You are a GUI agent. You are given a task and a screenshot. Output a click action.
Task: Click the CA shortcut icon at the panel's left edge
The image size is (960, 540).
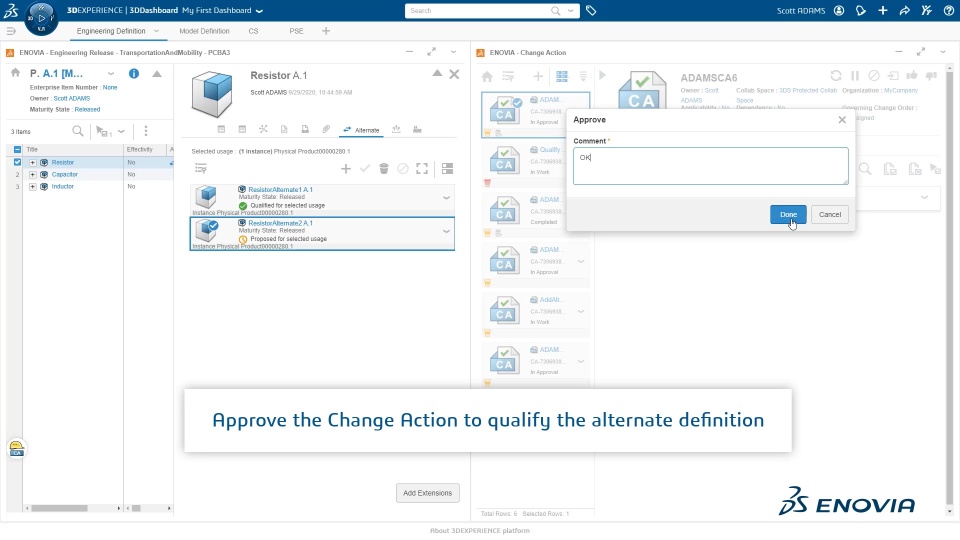(x=17, y=449)
